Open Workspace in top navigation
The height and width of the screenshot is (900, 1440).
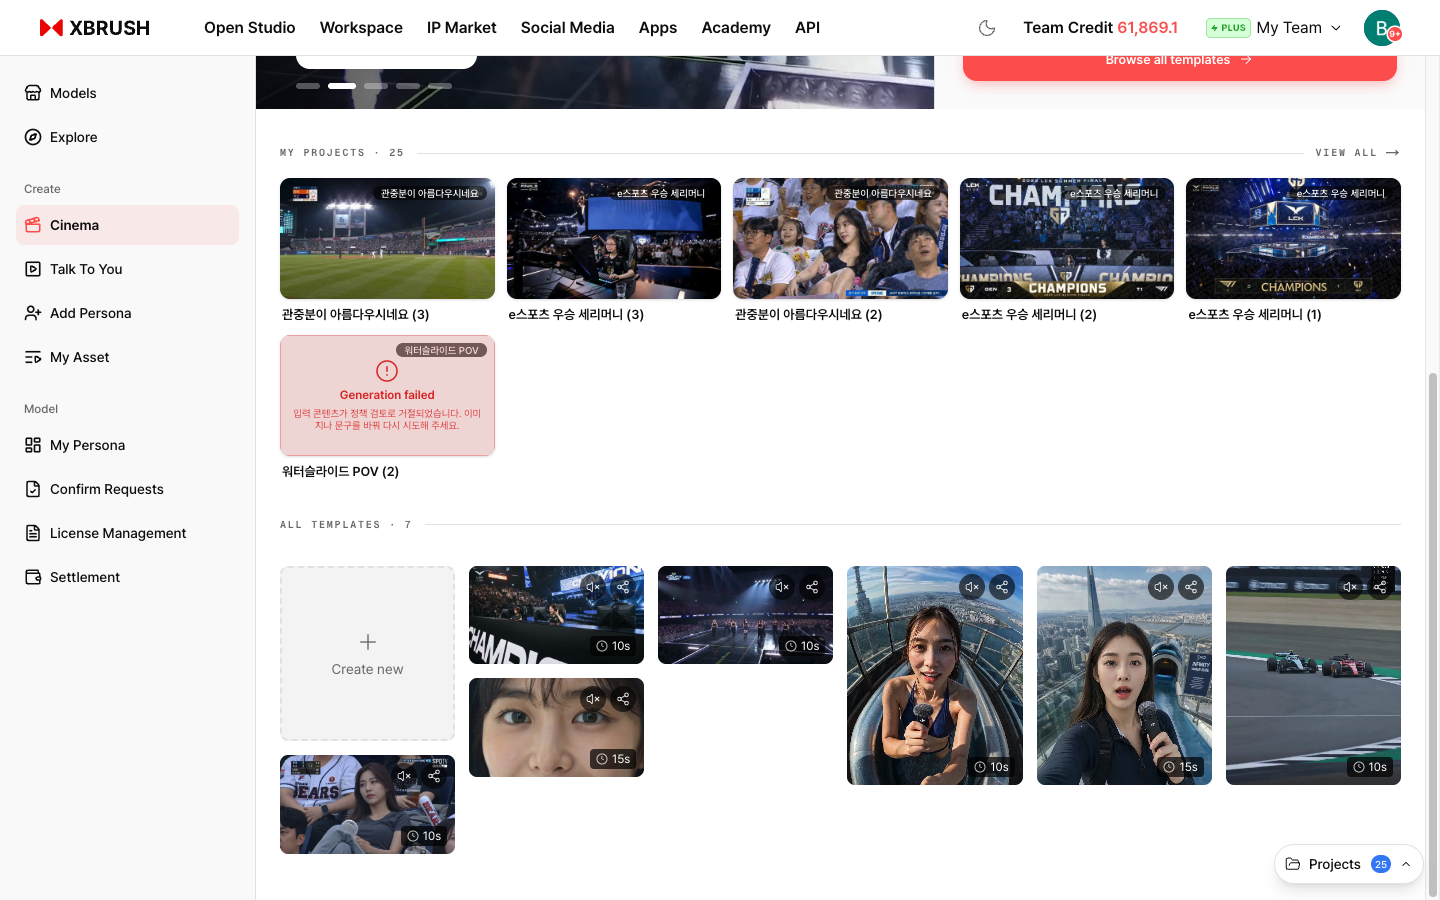click(x=361, y=28)
